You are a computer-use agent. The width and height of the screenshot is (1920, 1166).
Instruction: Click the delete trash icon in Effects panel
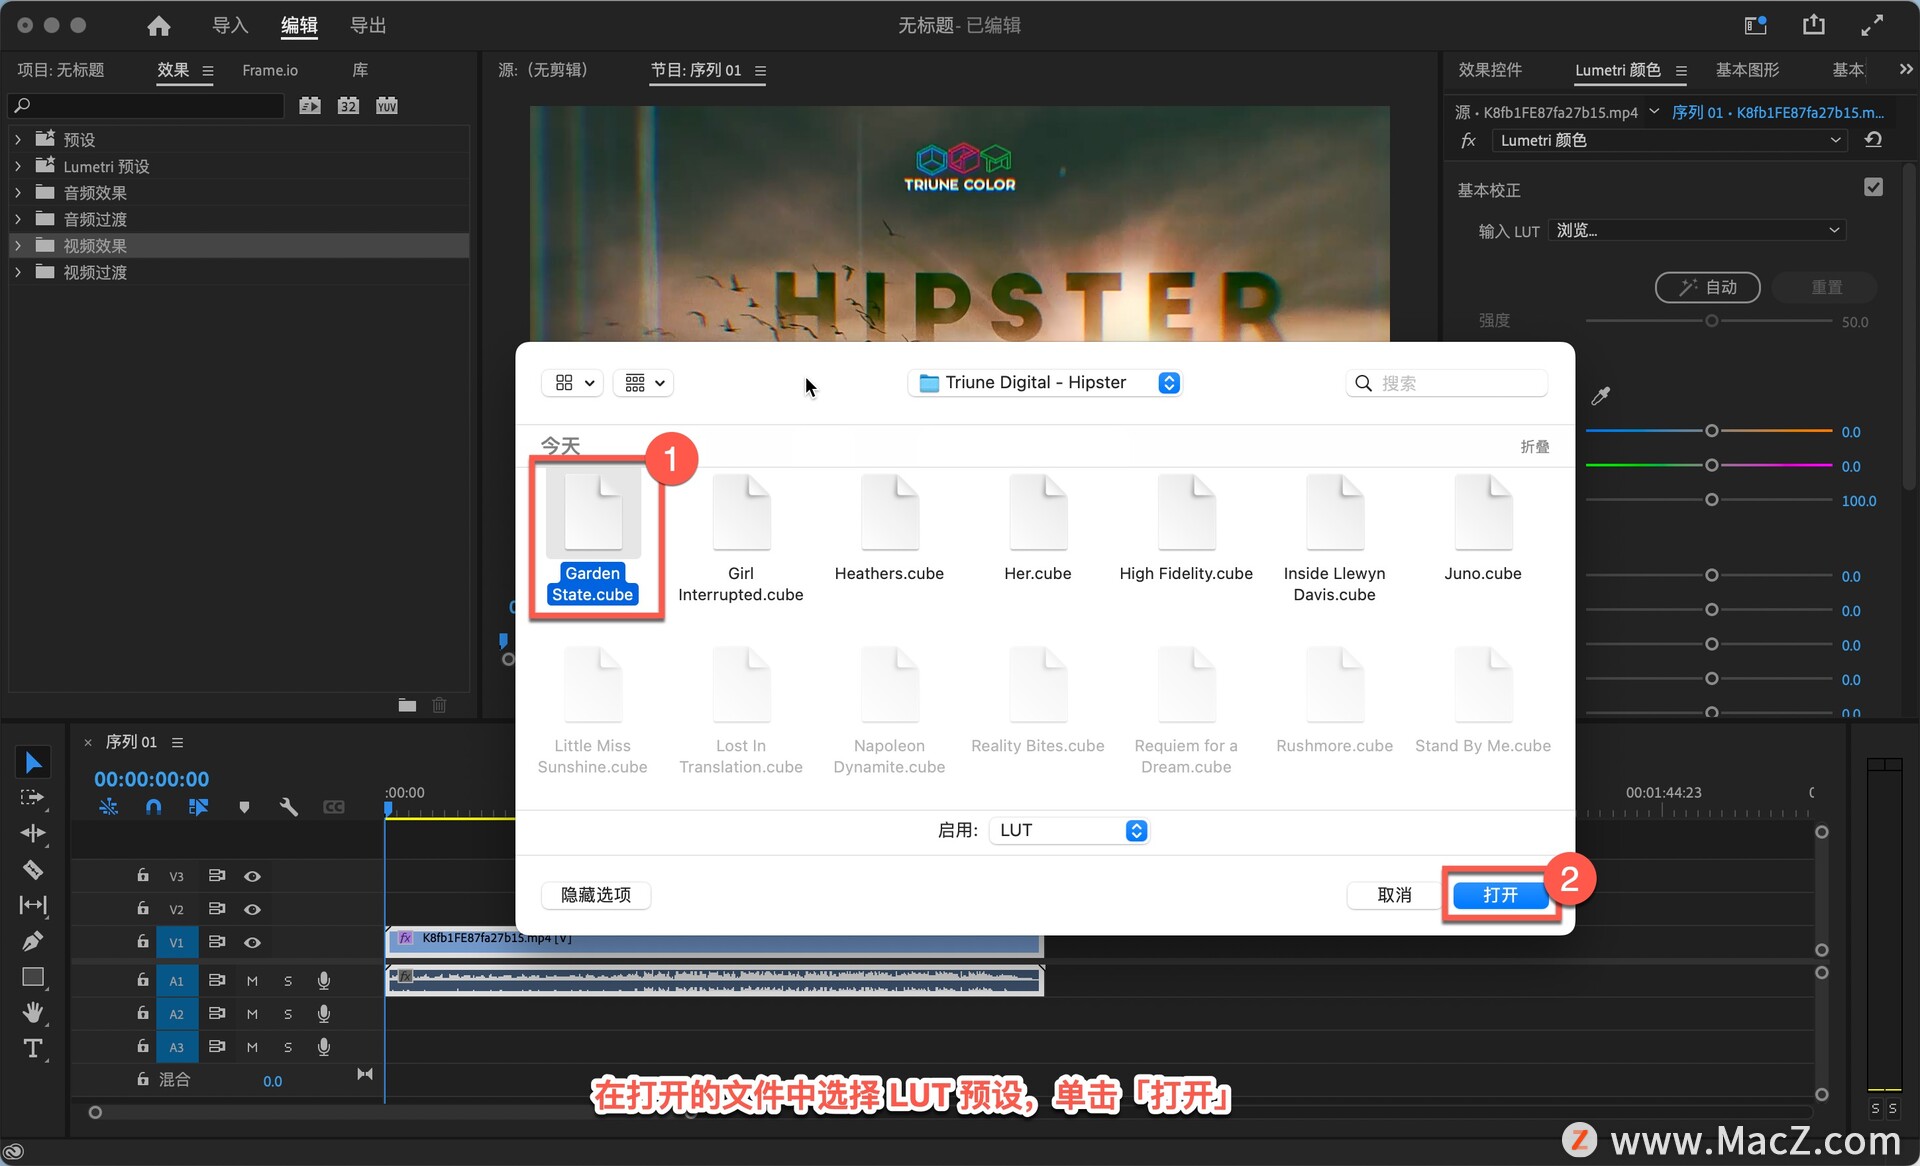(x=439, y=705)
